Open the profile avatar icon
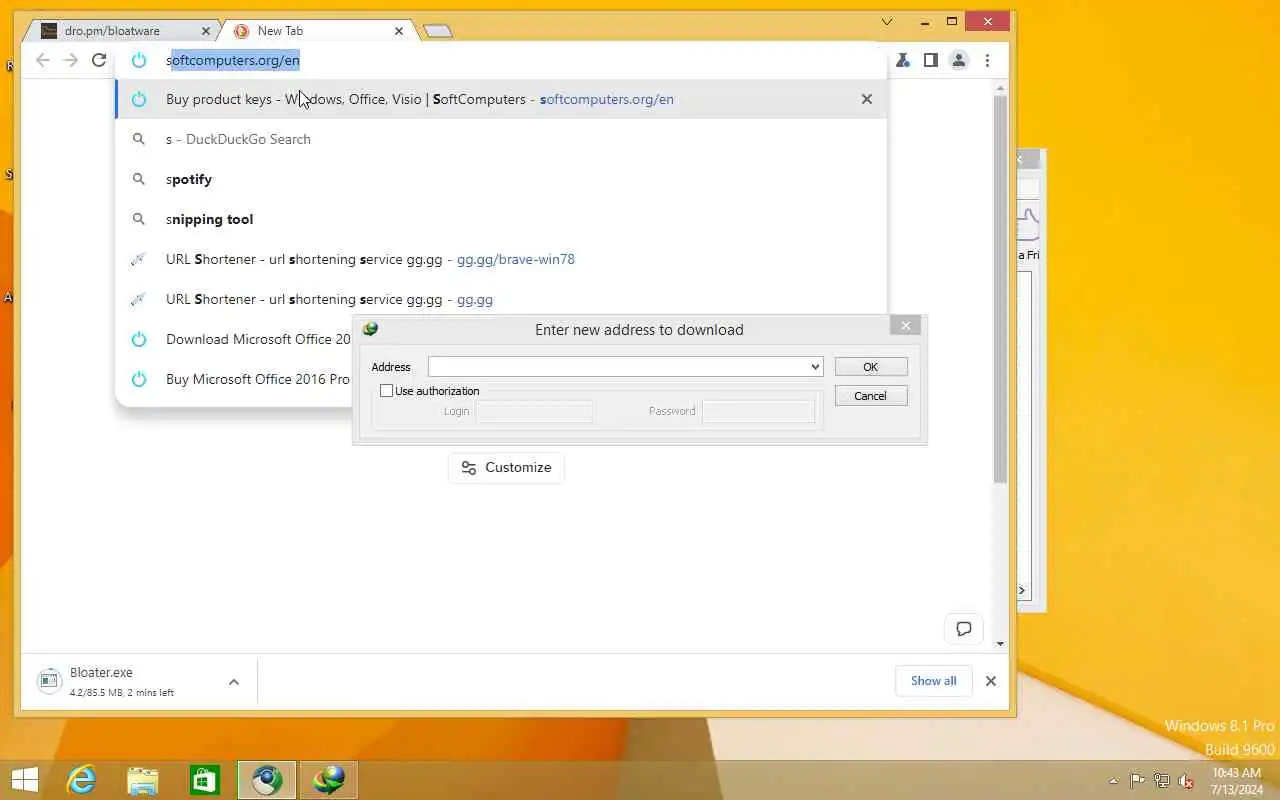 coord(958,60)
